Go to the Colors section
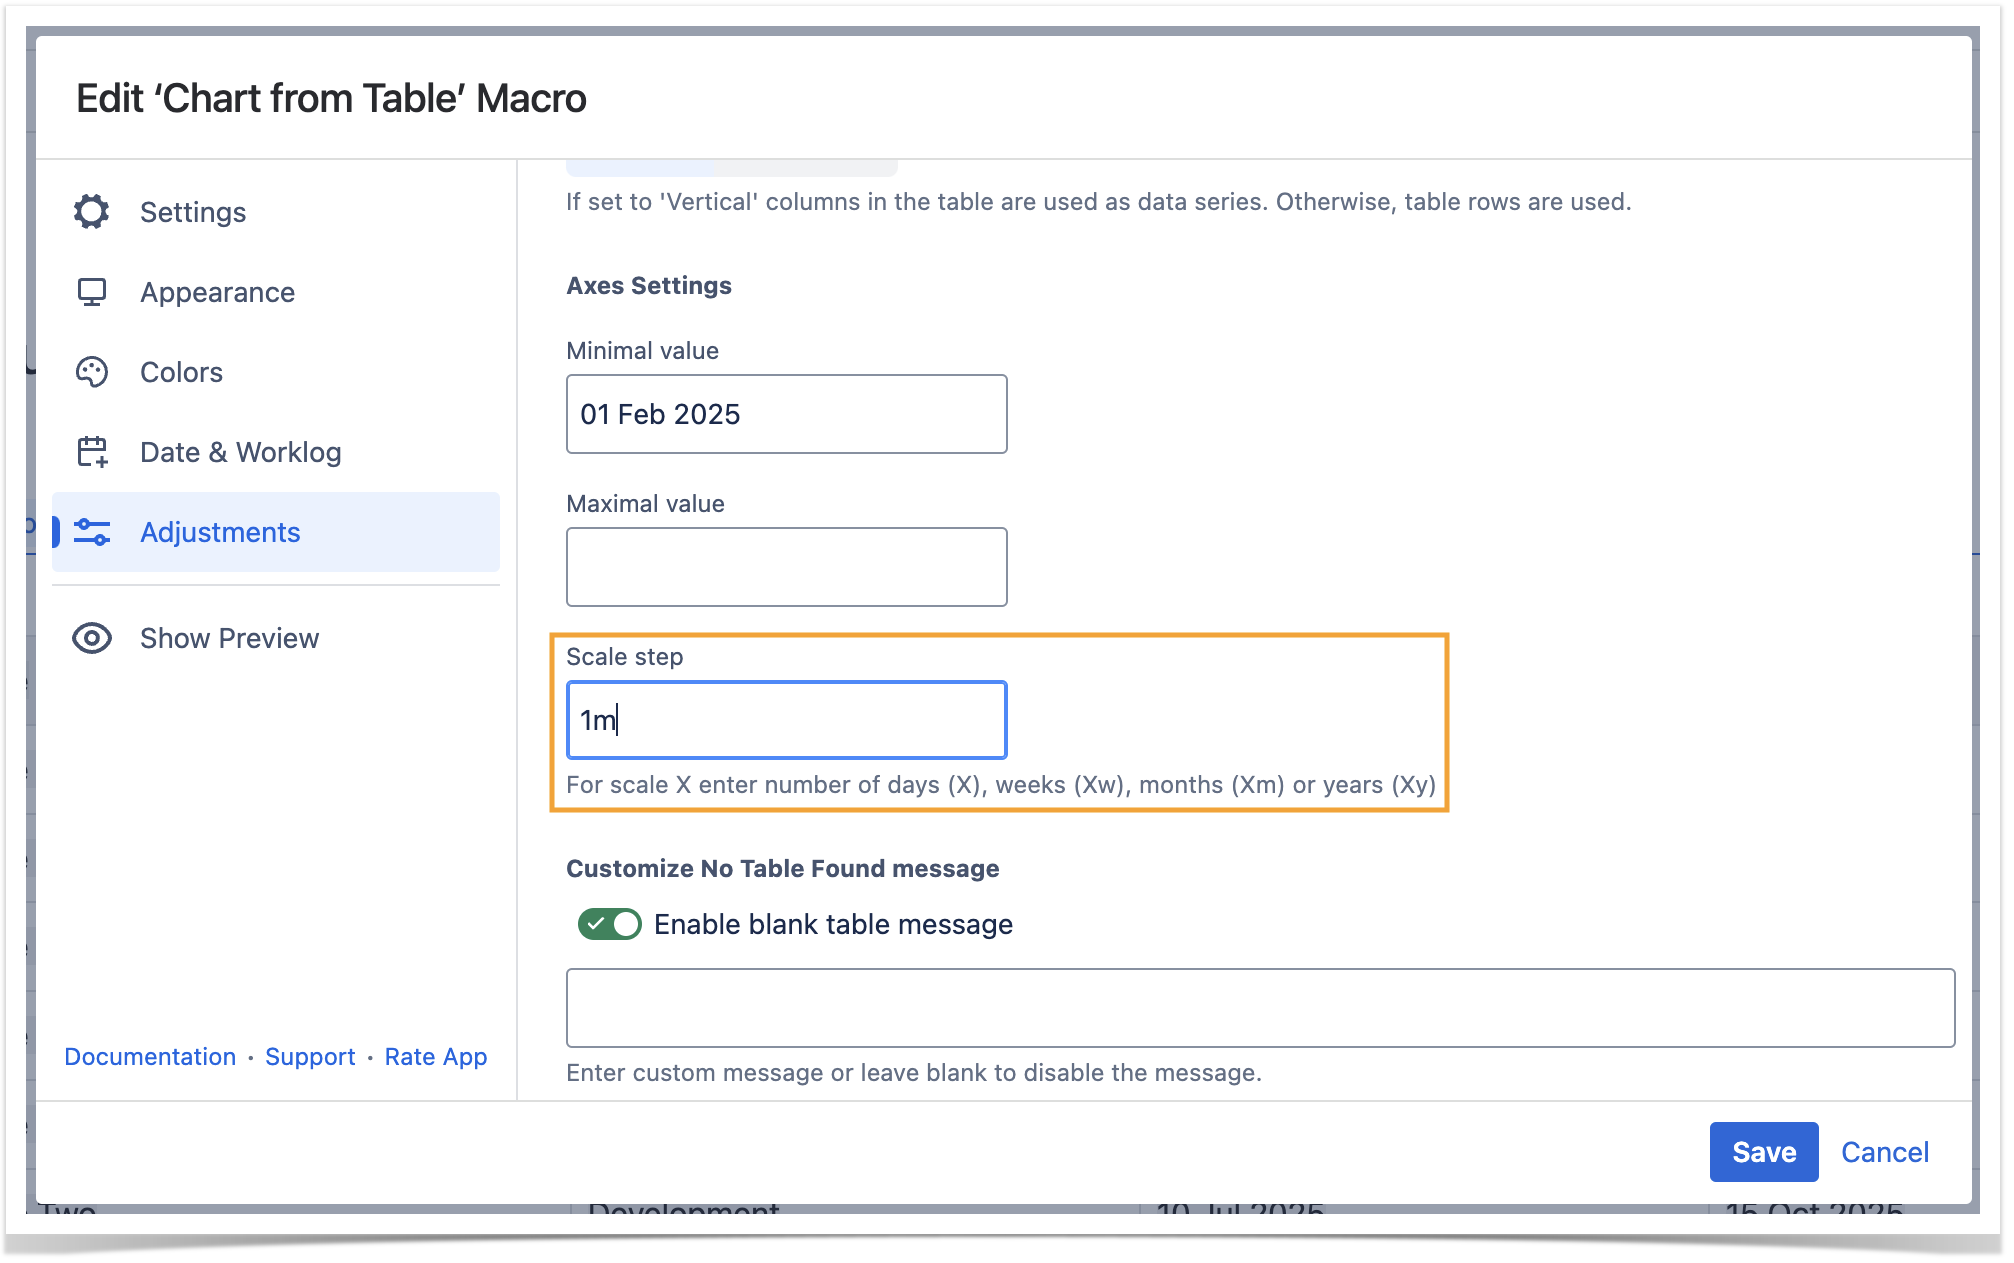 [181, 372]
